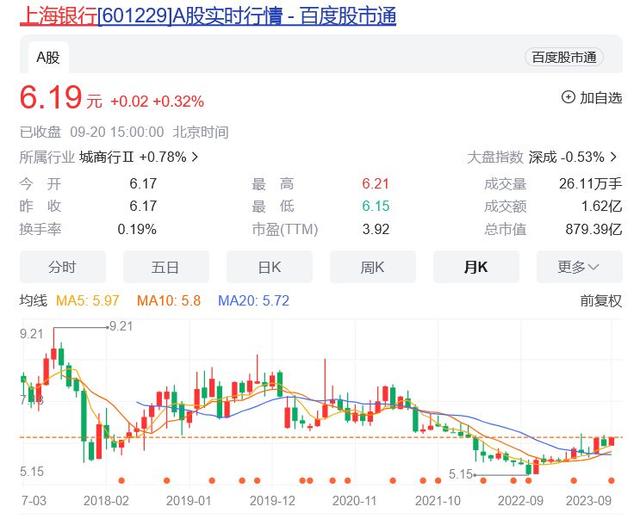The image size is (640, 519).
Task: Select the A股 tab
Action: (x=48, y=58)
